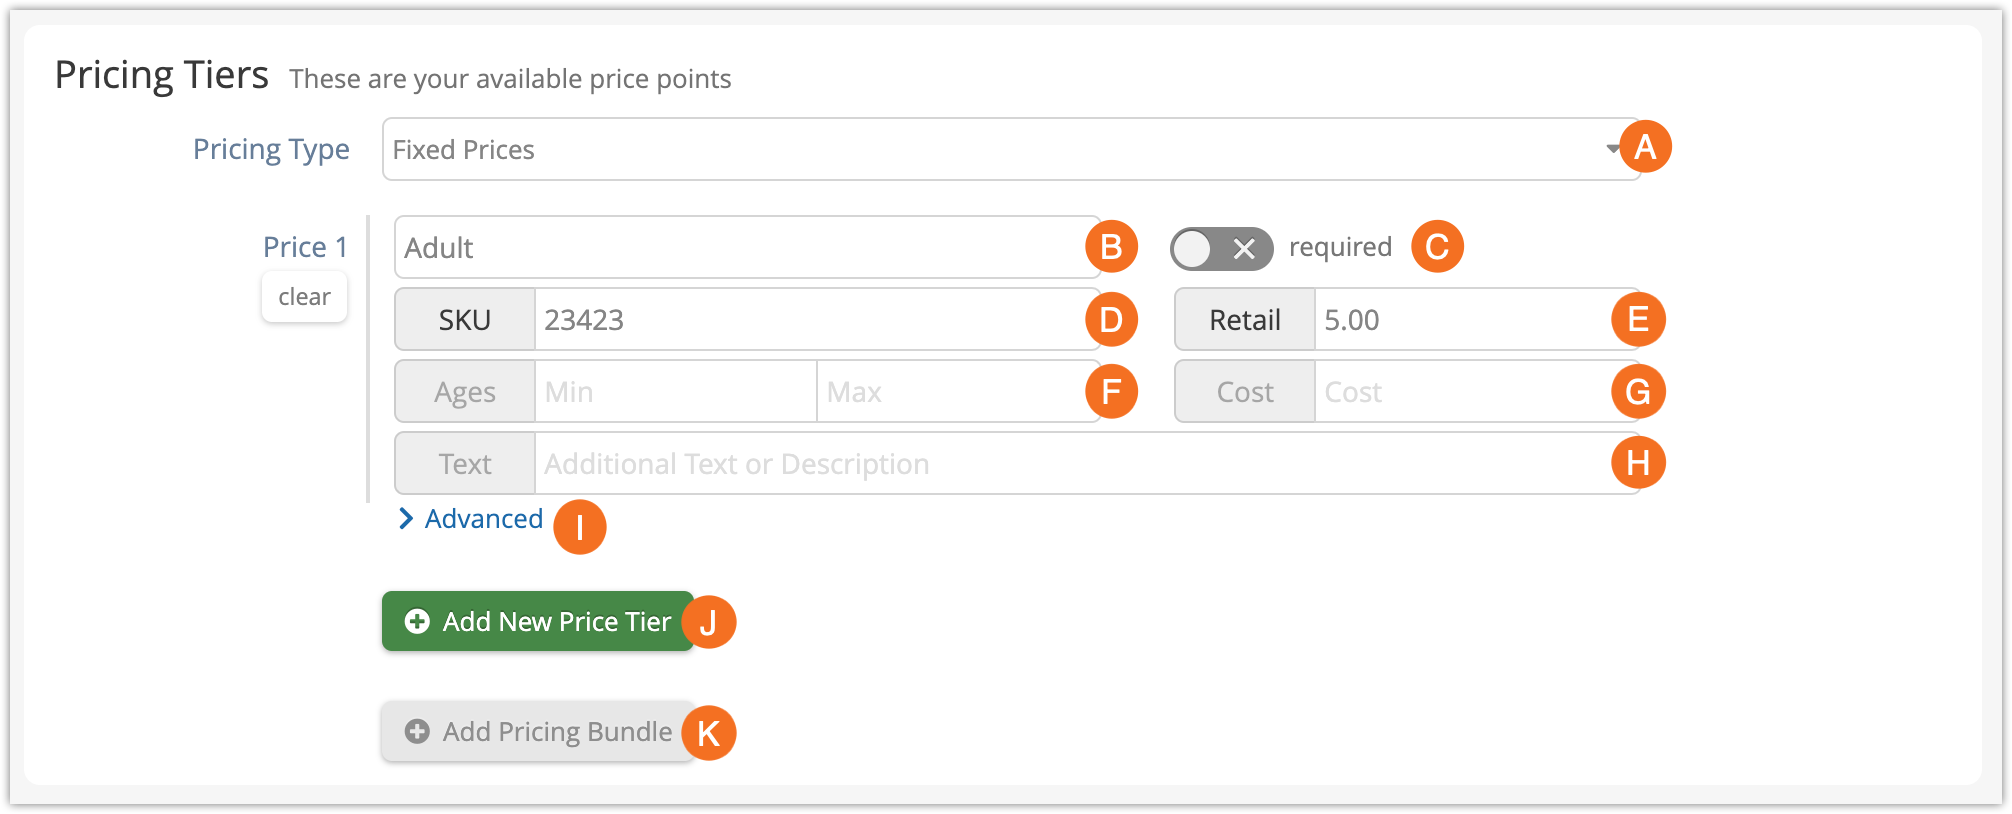Click the Price 1 label
Screen dimensions: 2012x814
(x=305, y=246)
